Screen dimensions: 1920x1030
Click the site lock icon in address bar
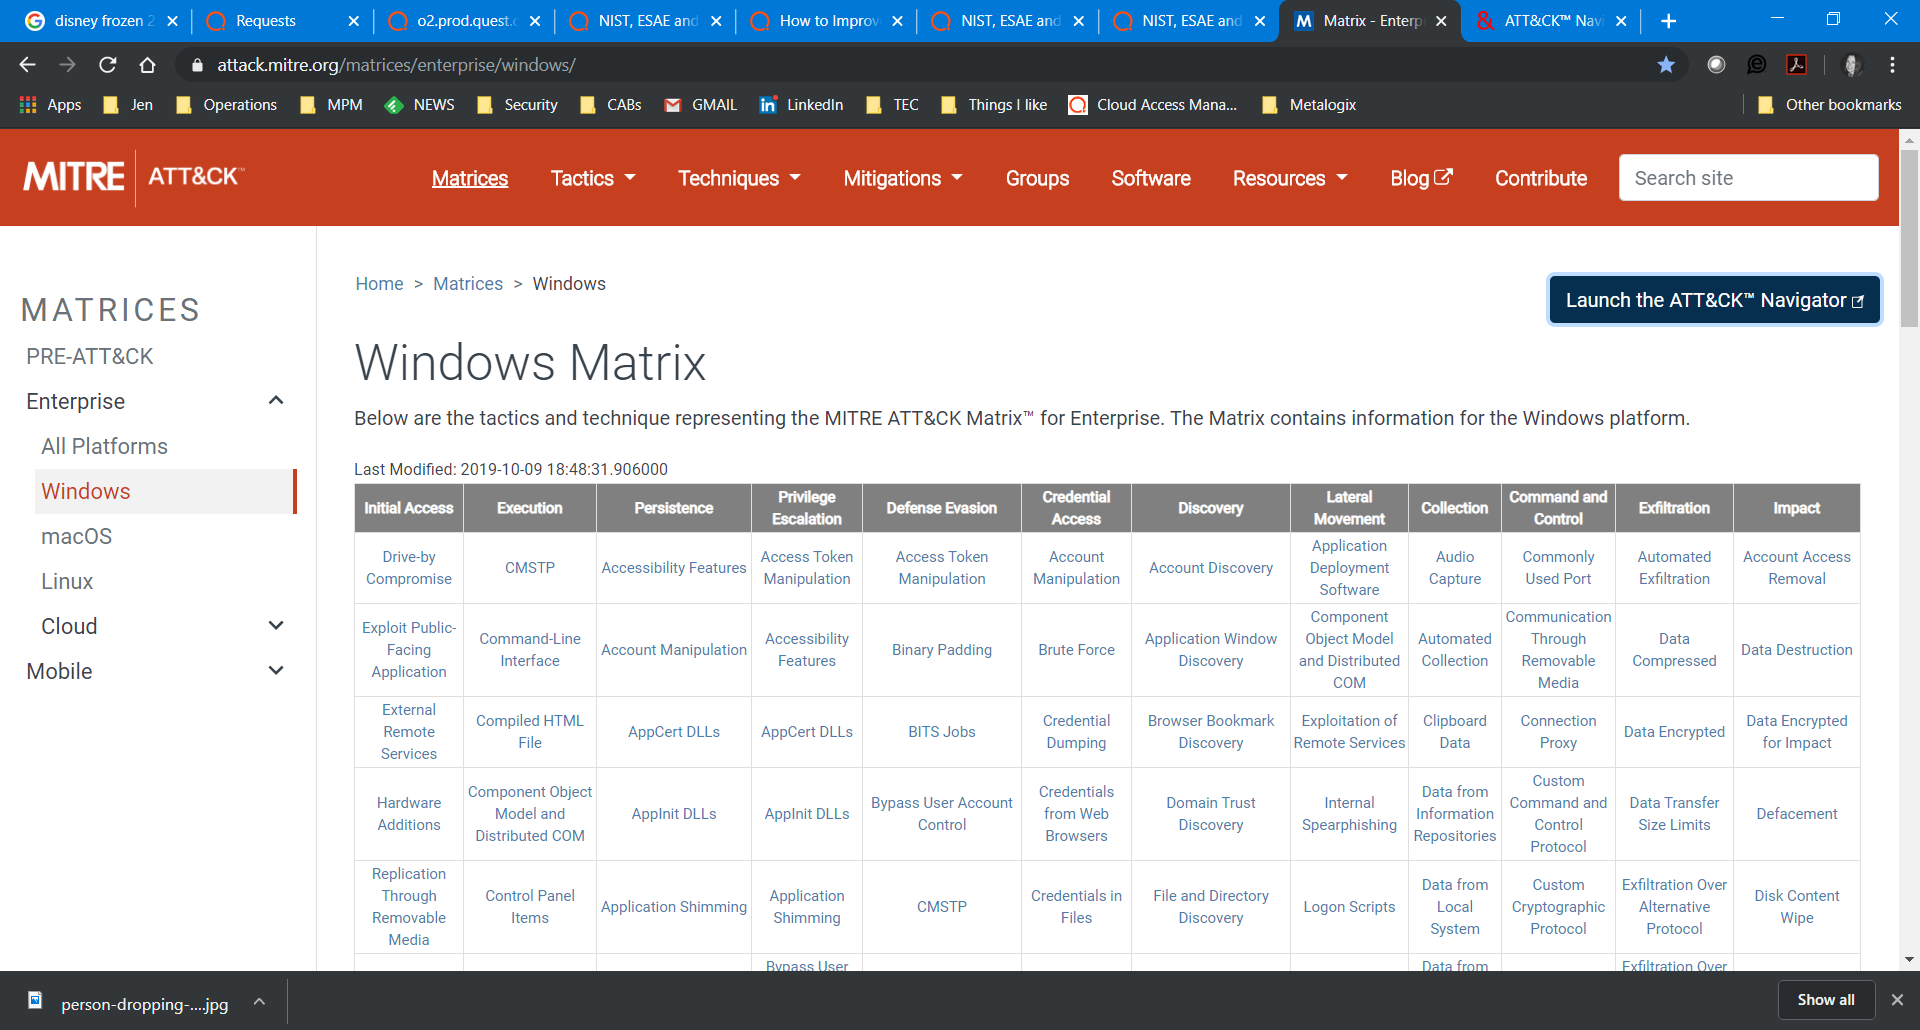pos(197,65)
